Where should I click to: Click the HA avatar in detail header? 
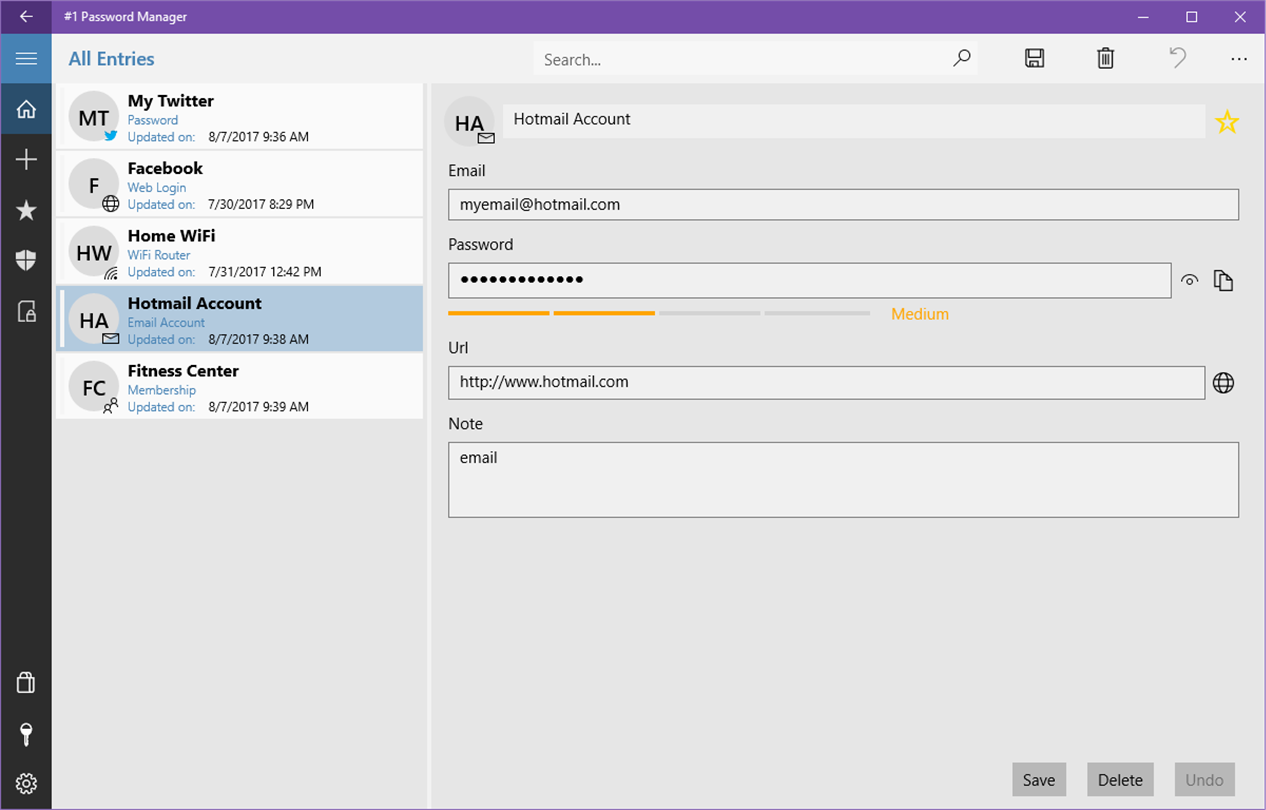470,122
